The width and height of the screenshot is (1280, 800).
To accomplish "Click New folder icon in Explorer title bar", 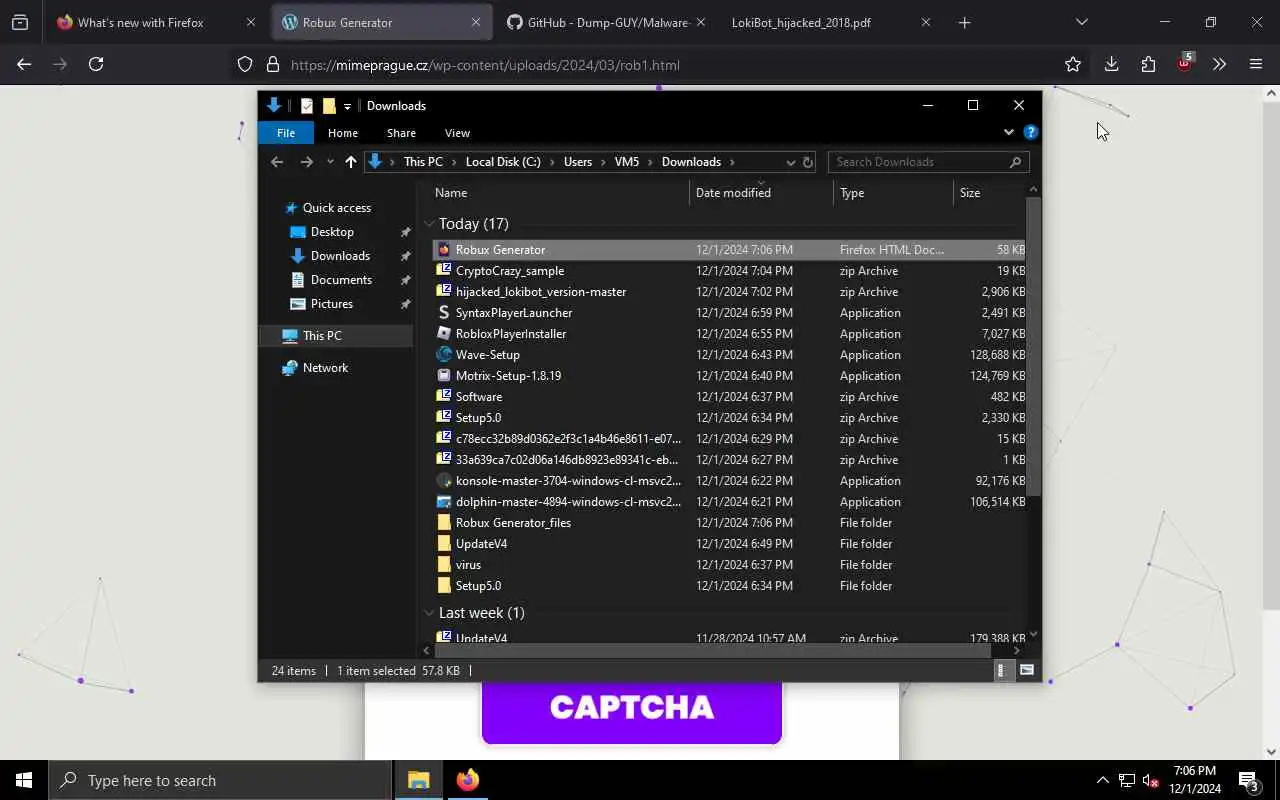I will [x=329, y=106].
